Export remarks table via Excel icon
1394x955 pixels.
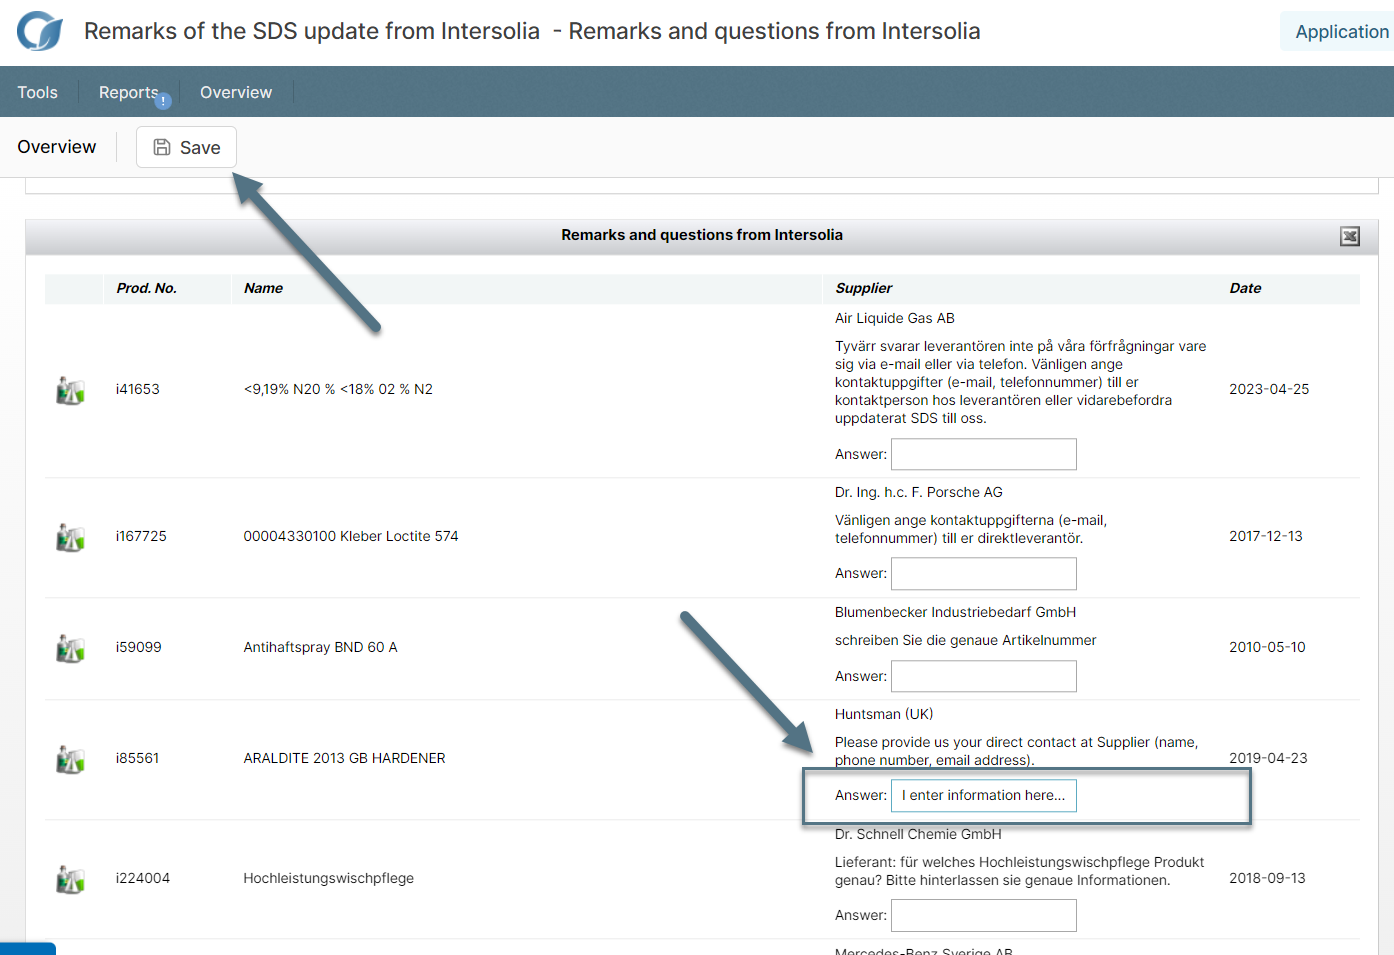[1350, 236]
